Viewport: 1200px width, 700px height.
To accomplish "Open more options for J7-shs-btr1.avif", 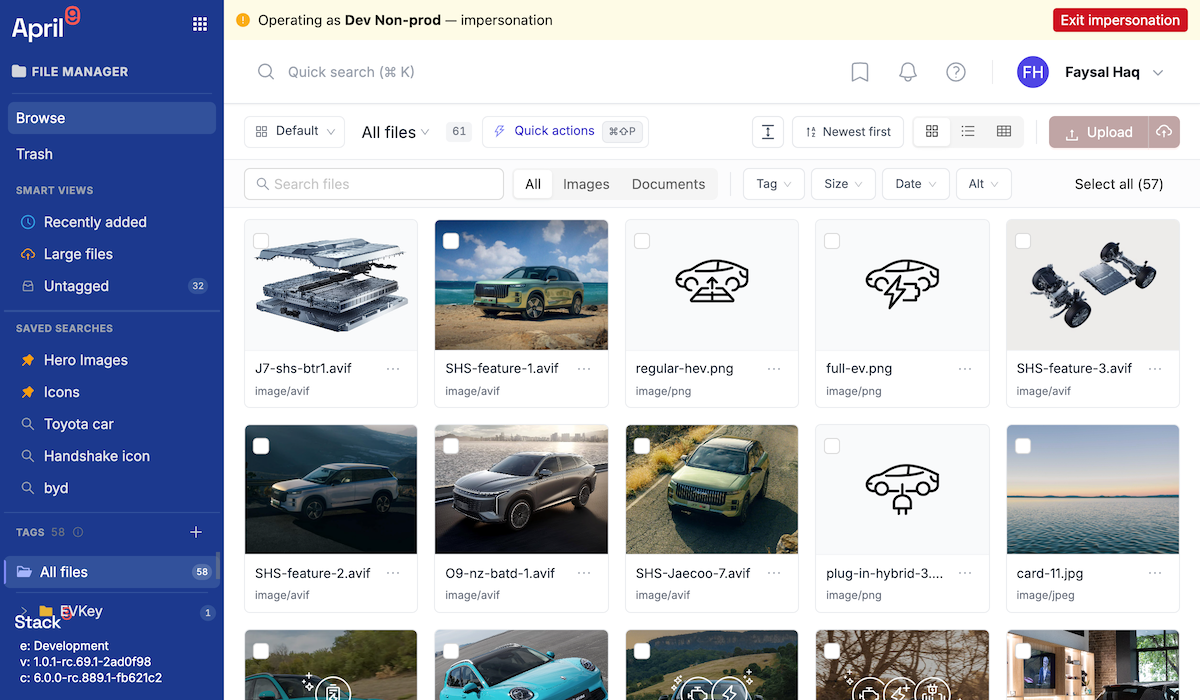I will tap(393, 369).
